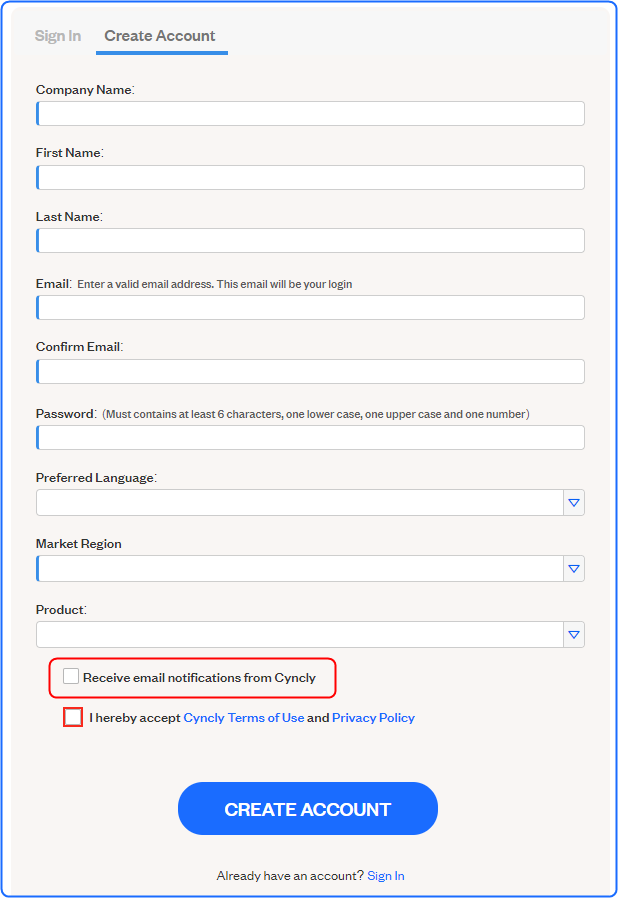Click the Market Region combo box

(x=299, y=569)
